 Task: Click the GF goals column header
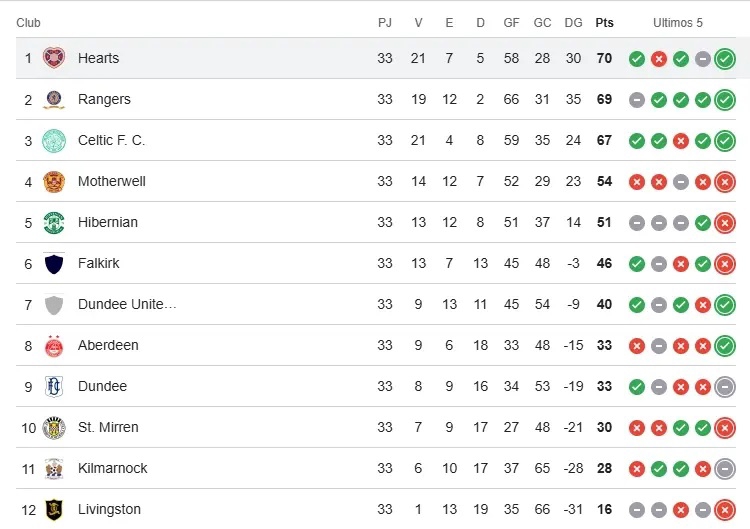tap(512, 22)
